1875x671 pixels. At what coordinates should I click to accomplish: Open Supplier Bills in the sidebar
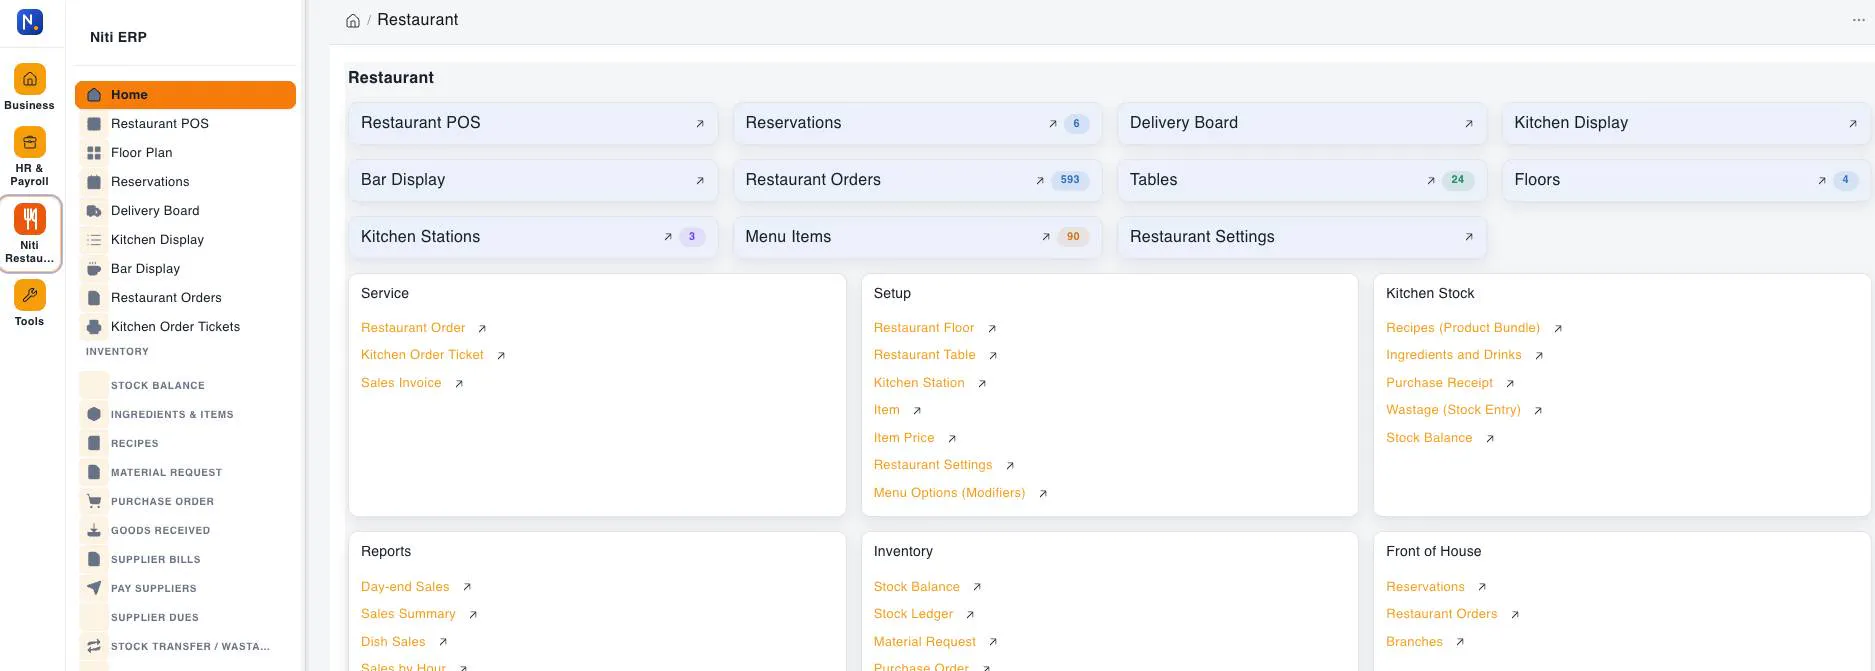(x=155, y=559)
